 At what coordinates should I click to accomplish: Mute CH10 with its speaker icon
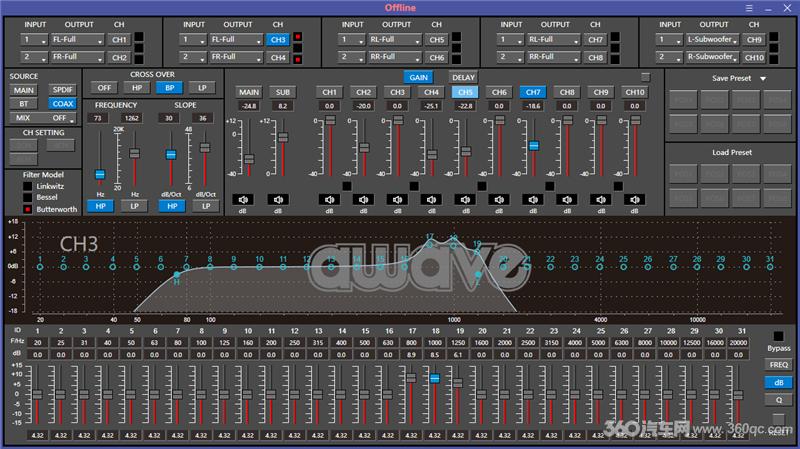click(x=635, y=199)
